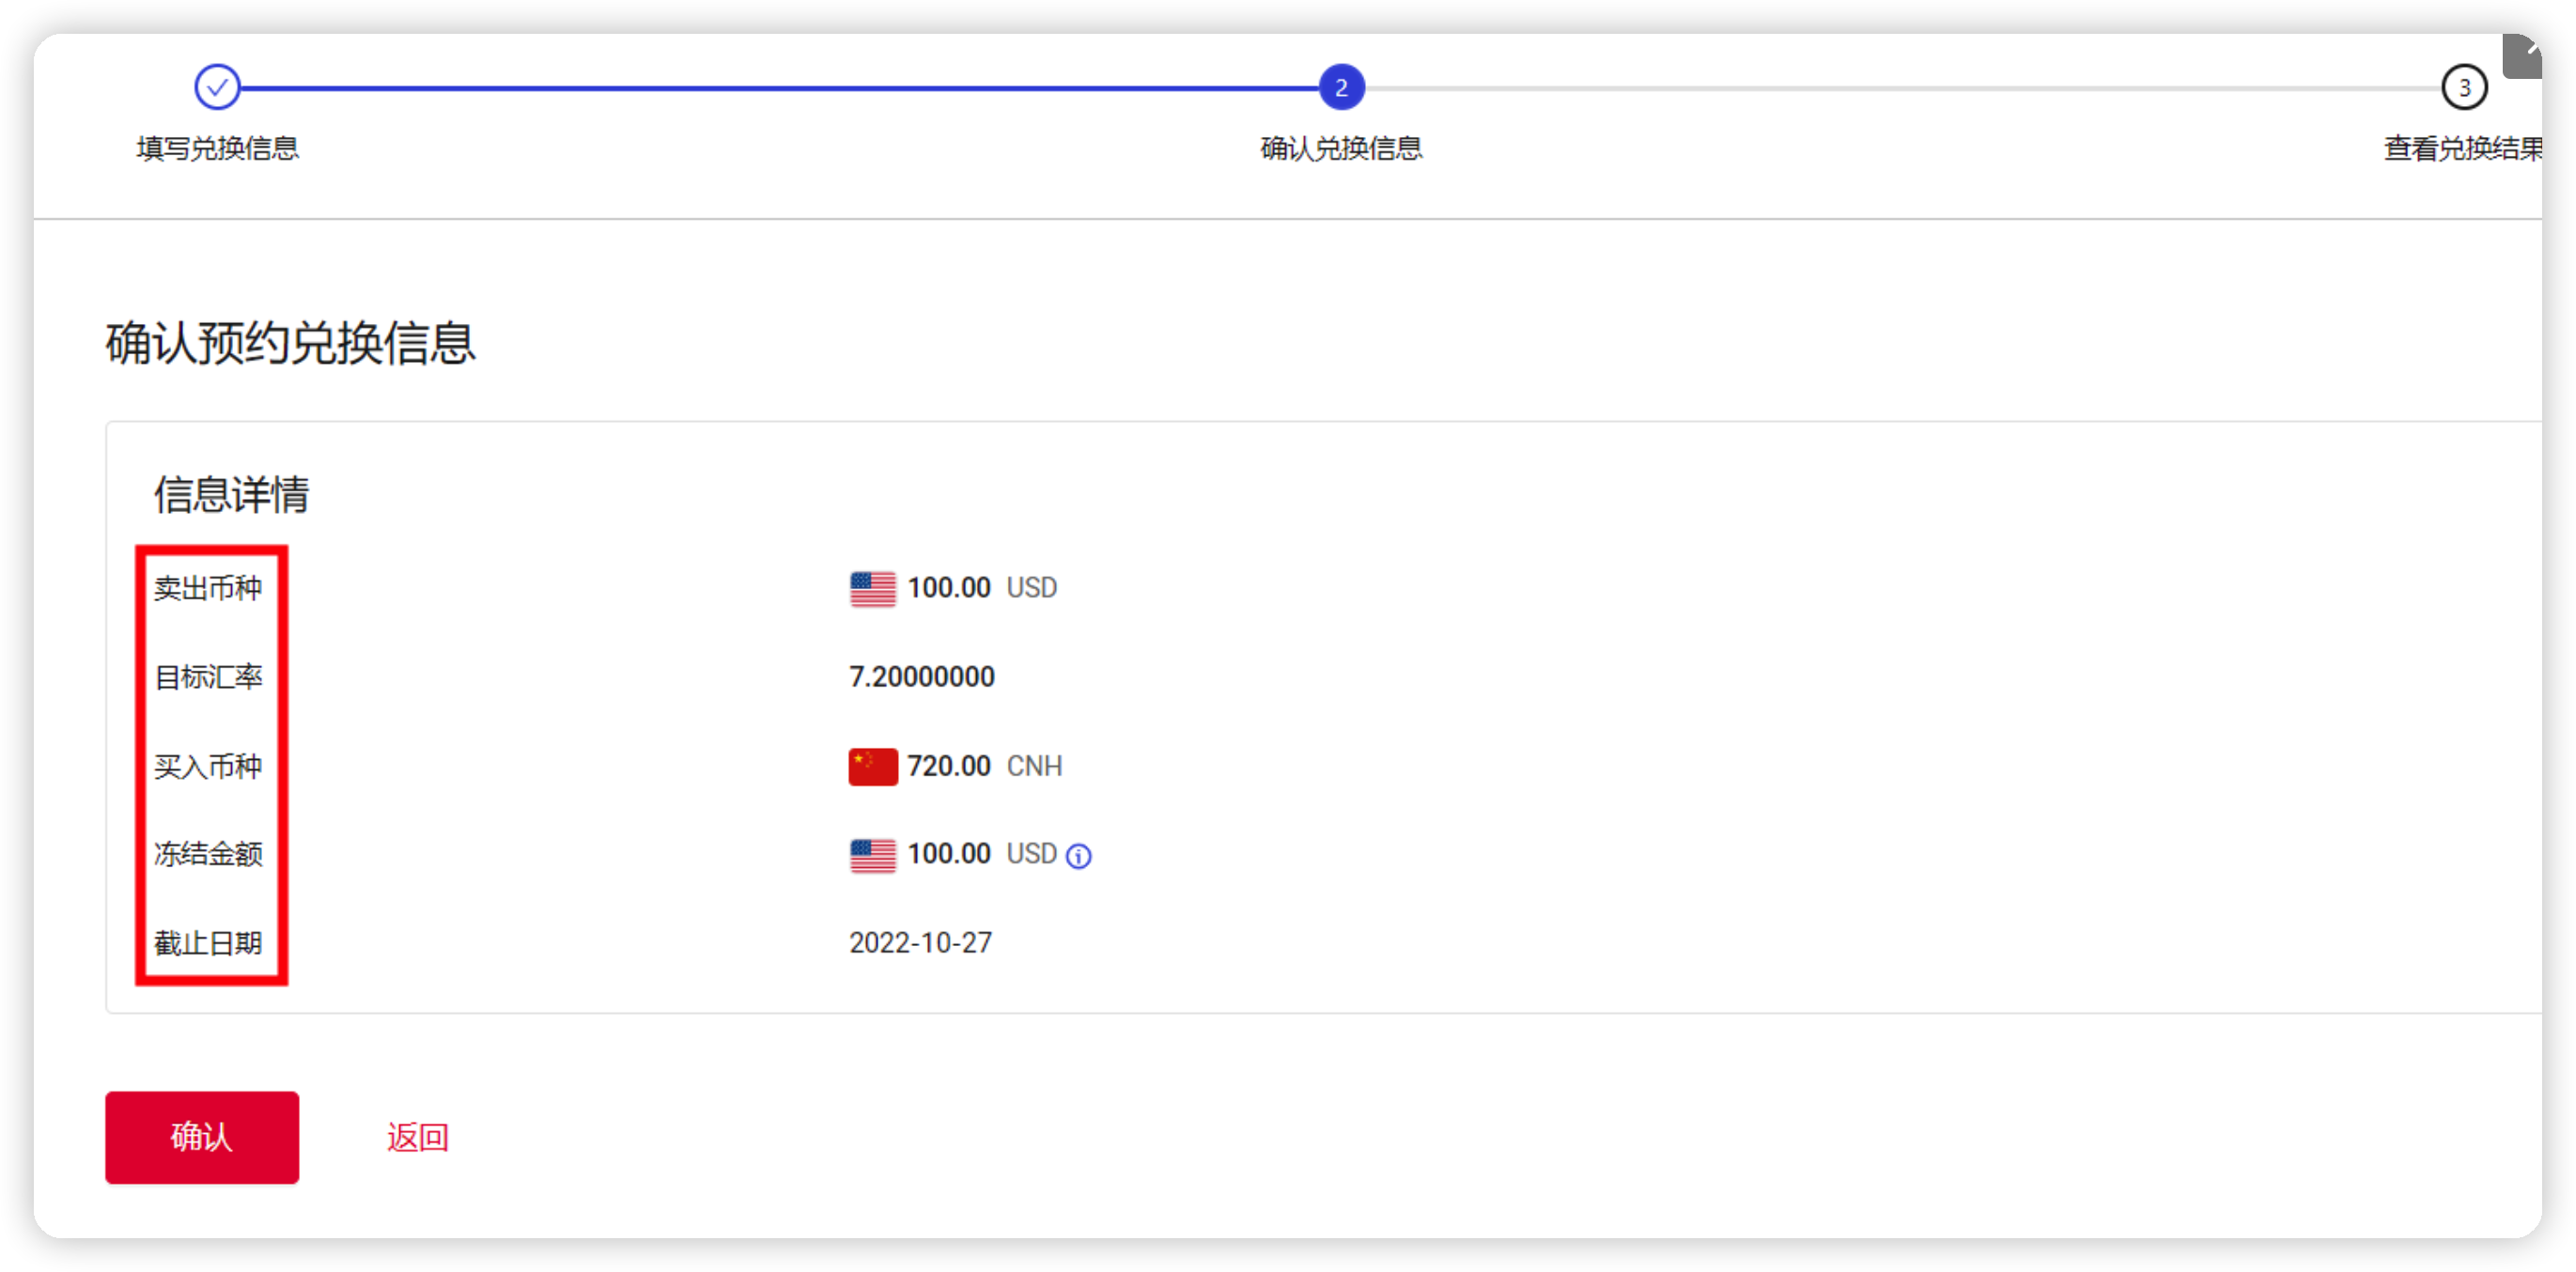This screenshot has width=2576, height=1272.
Task: Click US flag in 冻结金额 row
Action: click(872, 855)
